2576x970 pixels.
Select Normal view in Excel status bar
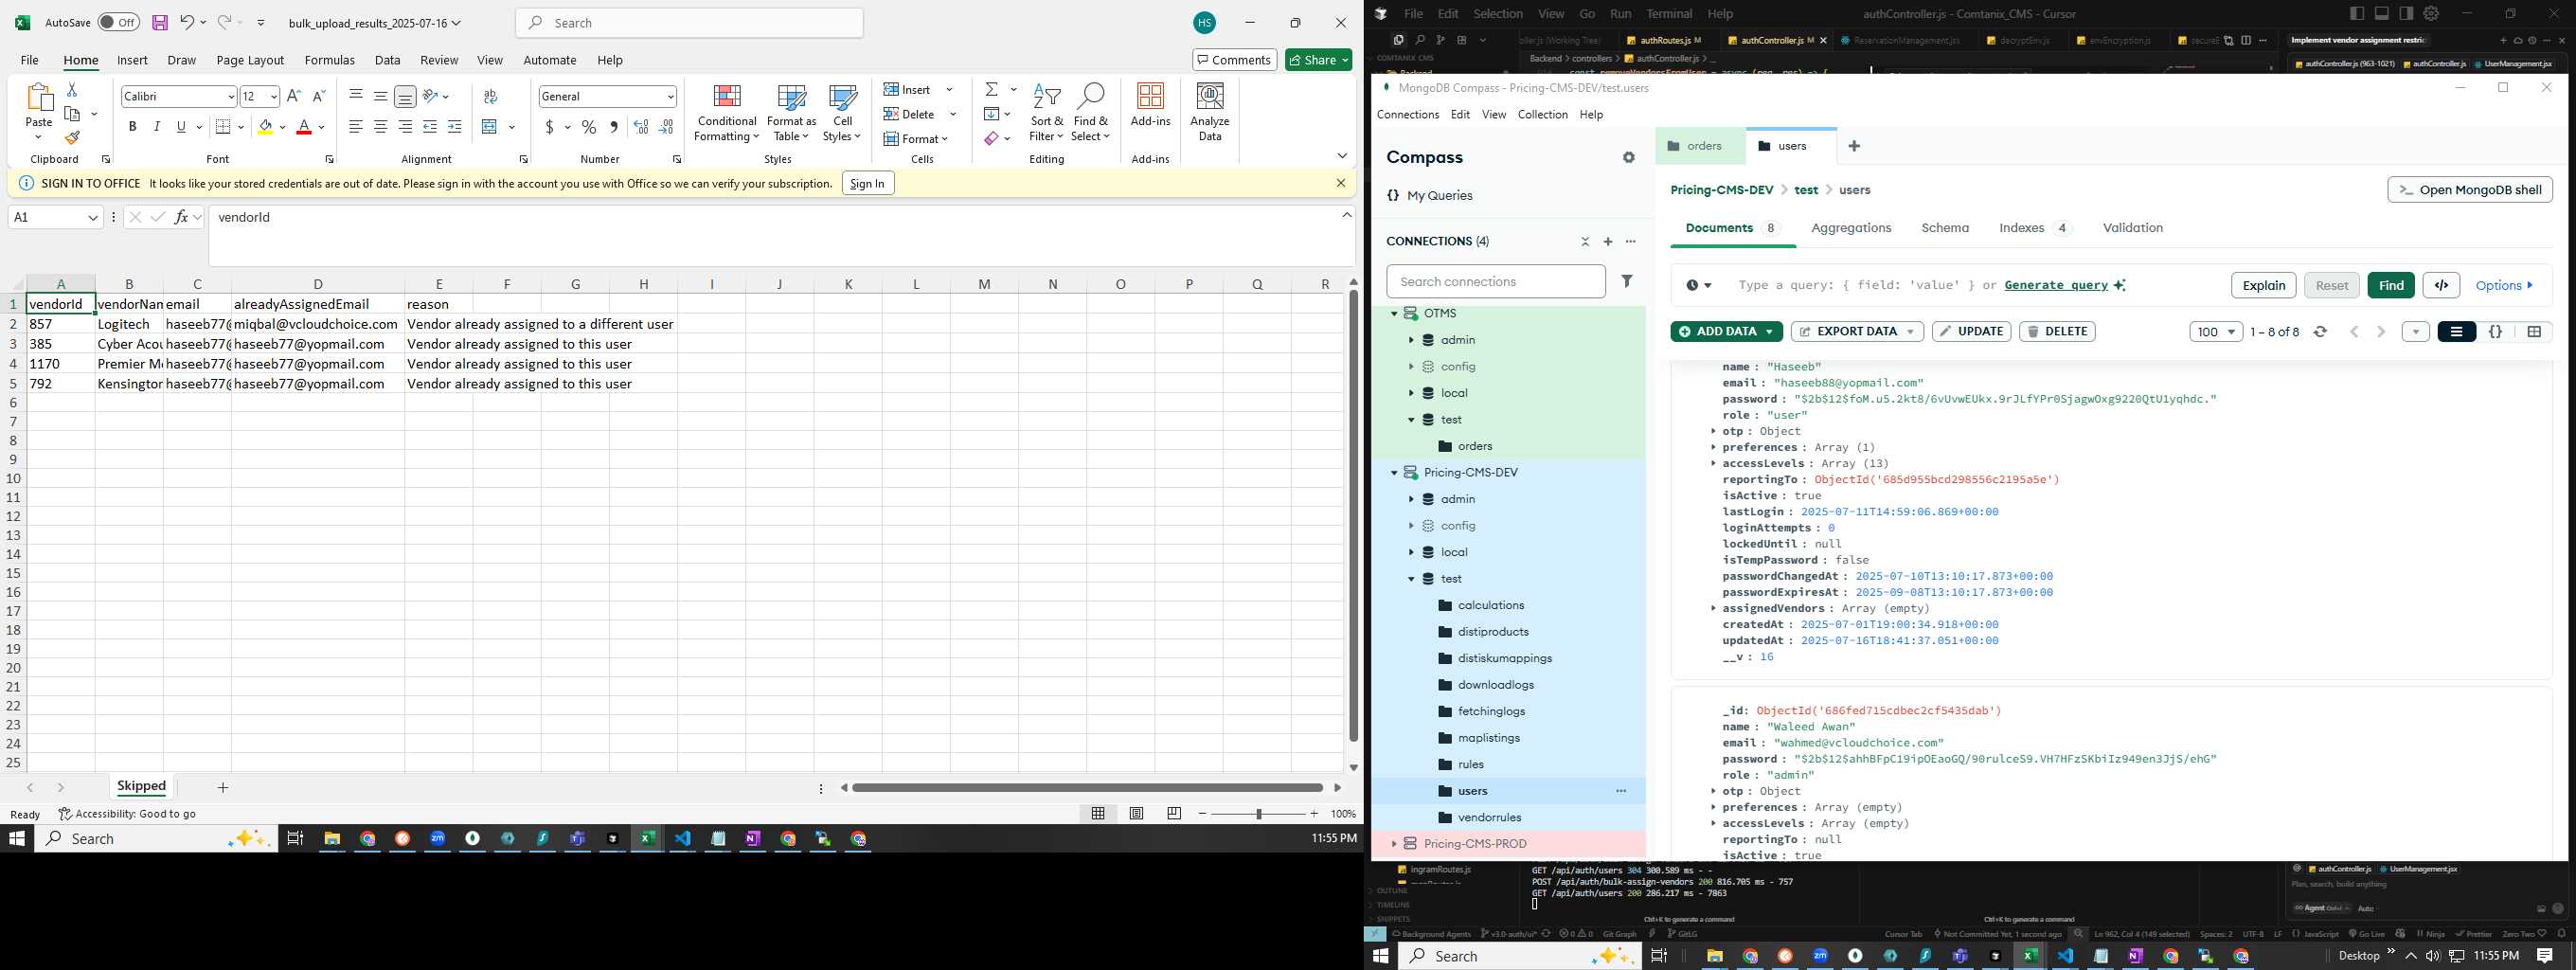pos(1098,814)
